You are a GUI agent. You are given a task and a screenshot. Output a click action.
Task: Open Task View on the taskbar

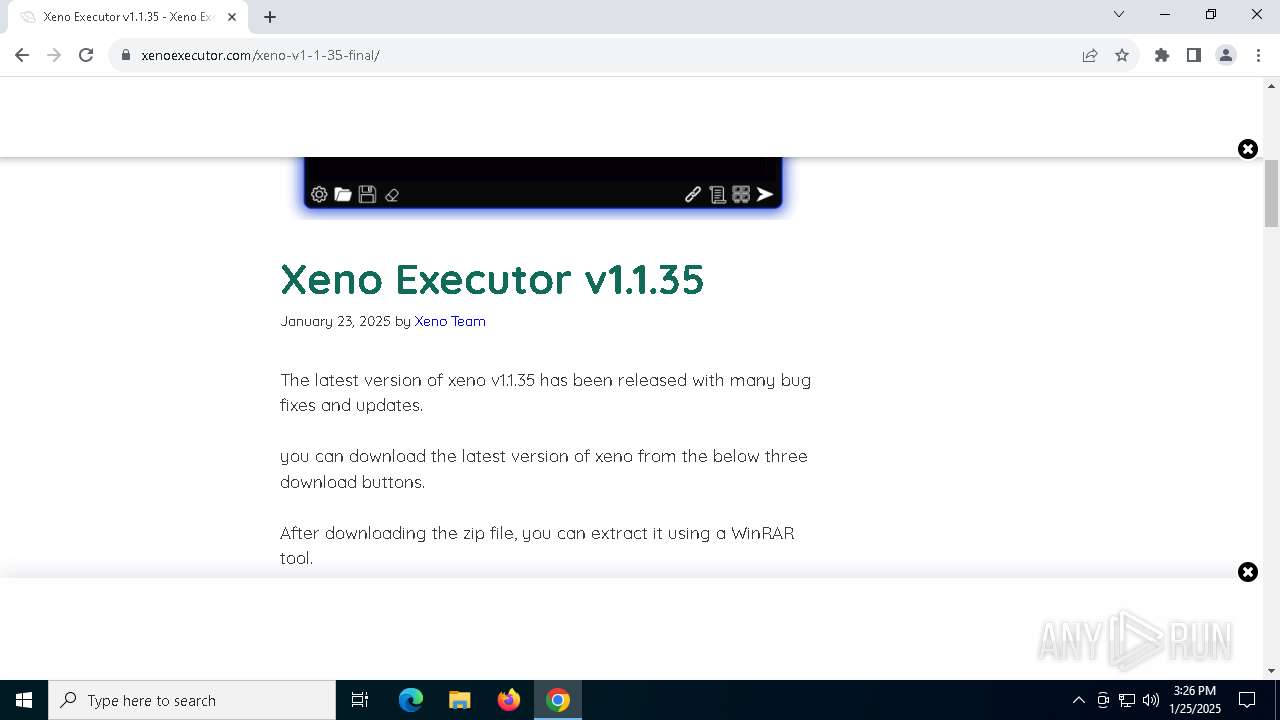(x=360, y=700)
